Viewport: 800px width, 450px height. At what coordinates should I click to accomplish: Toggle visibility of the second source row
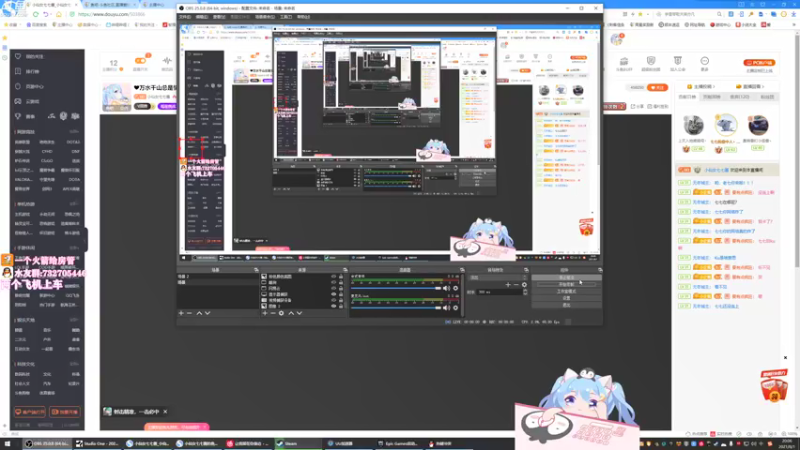(333, 283)
